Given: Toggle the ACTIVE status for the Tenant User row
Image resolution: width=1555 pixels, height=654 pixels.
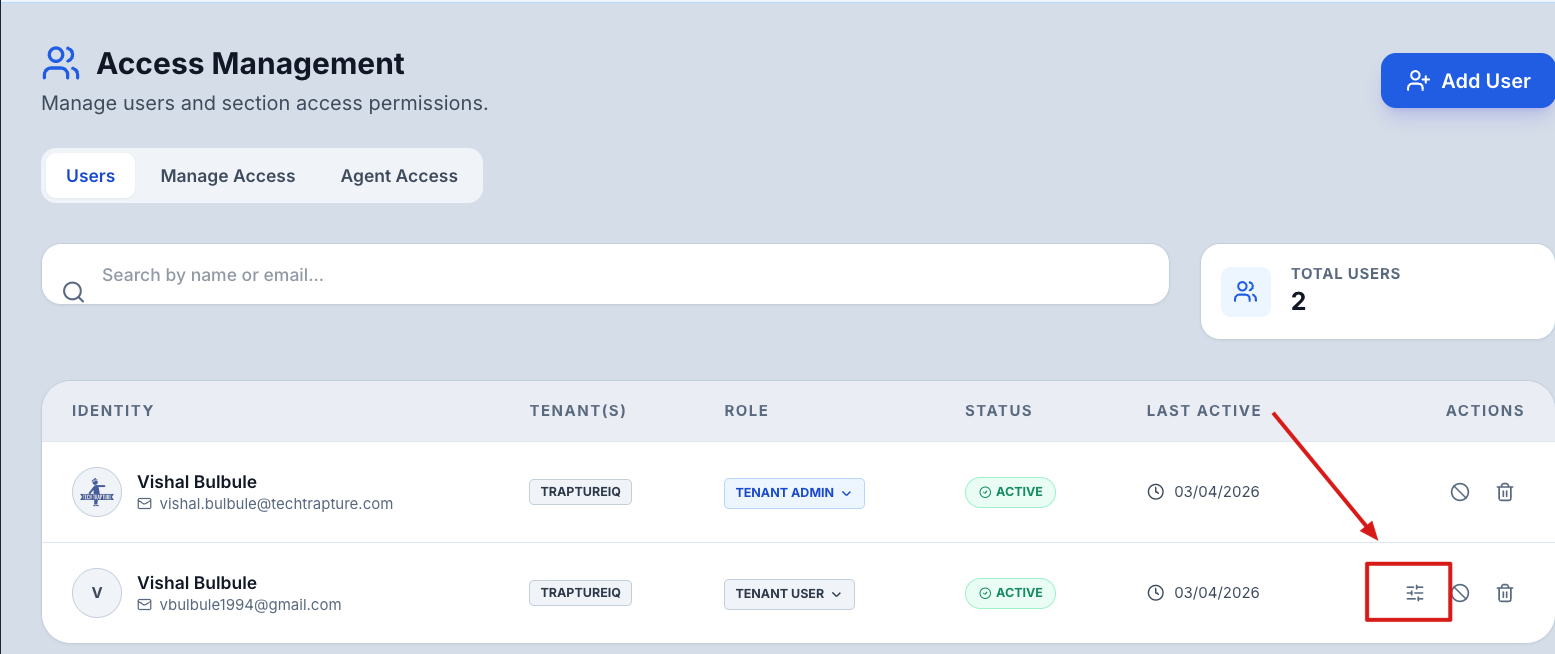Looking at the screenshot, I should pos(1010,592).
